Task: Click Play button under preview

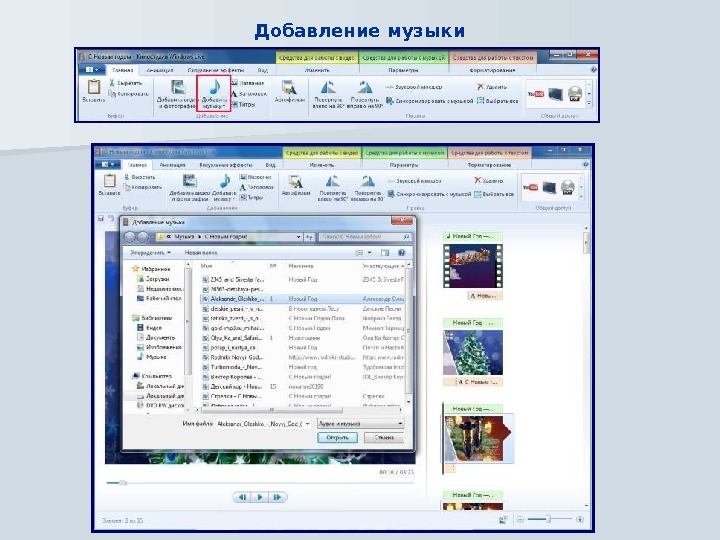Action: tap(260, 497)
